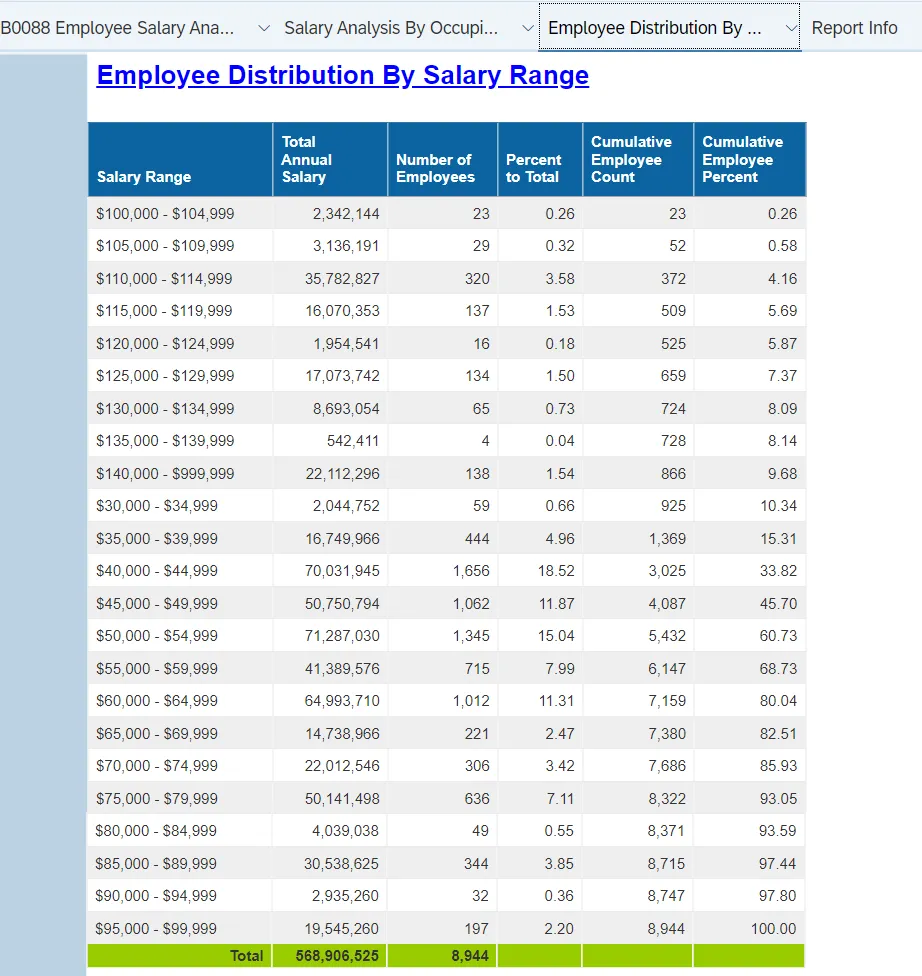This screenshot has height=976, width=922.
Task: Expand chevron on Employee Distribution tab
Action: pyautogui.click(x=791, y=28)
